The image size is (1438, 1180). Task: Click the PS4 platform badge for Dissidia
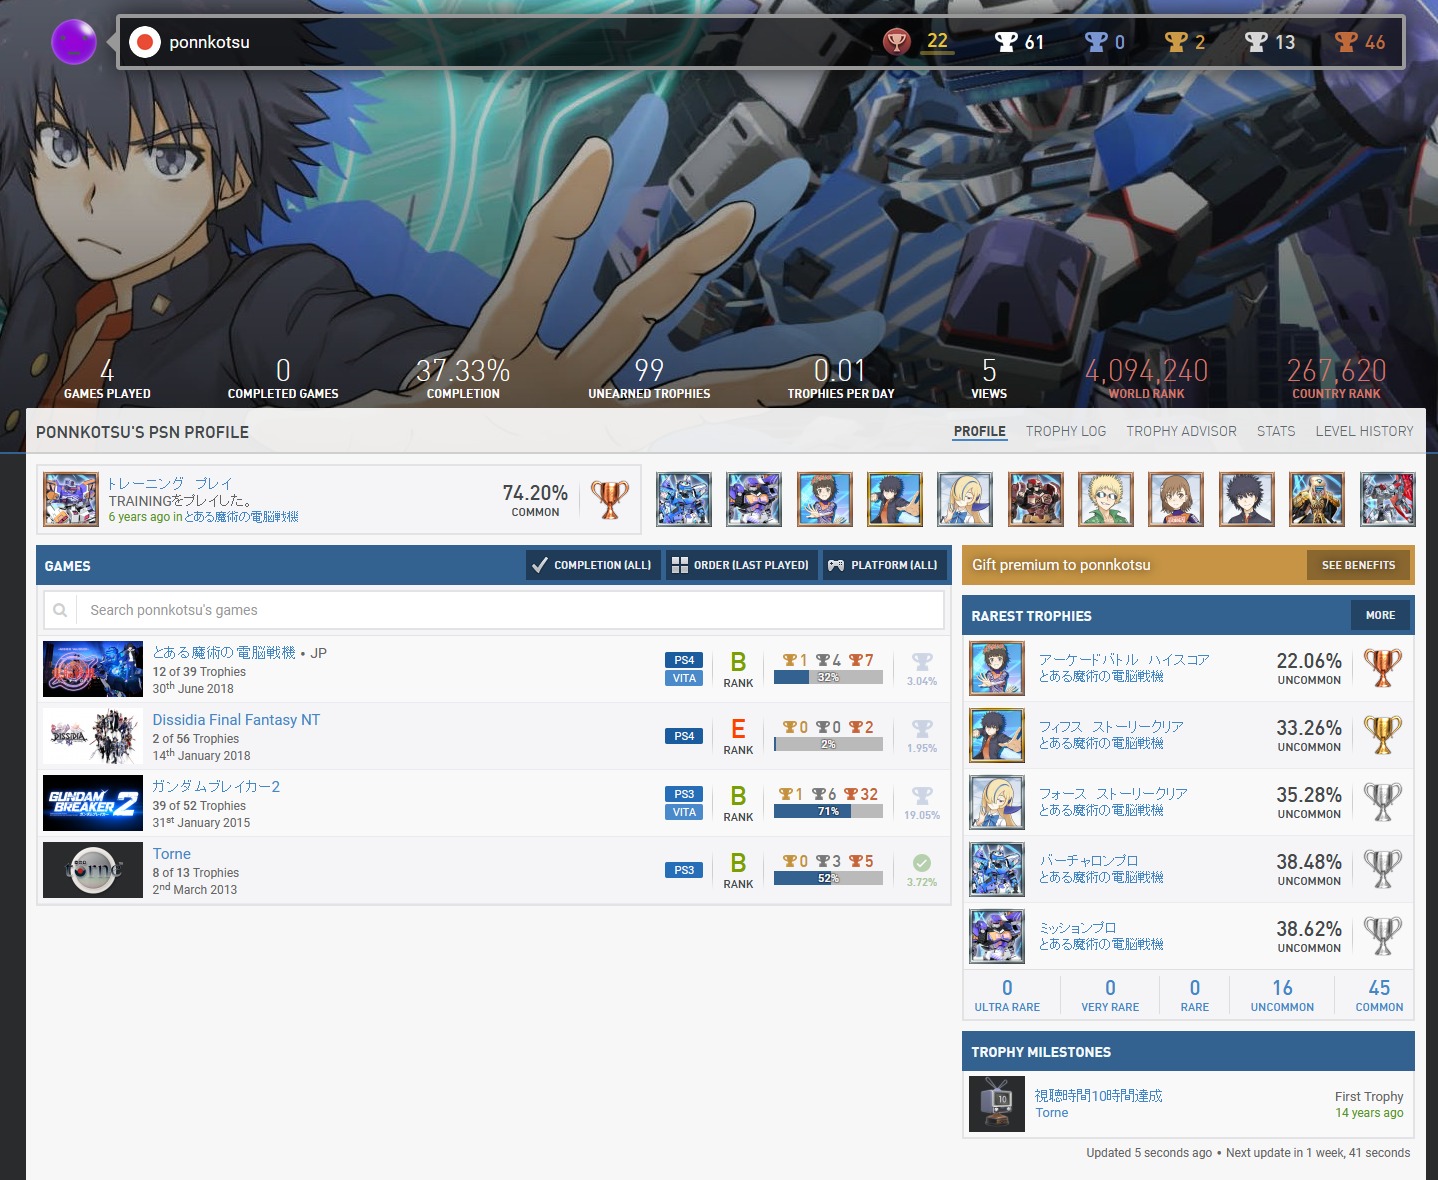(684, 736)
